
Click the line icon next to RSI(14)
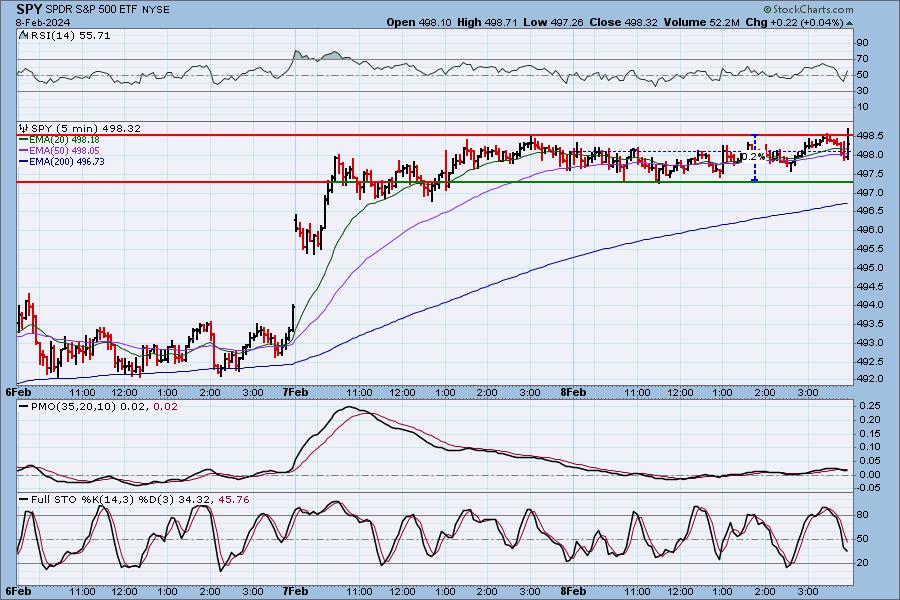24,36
